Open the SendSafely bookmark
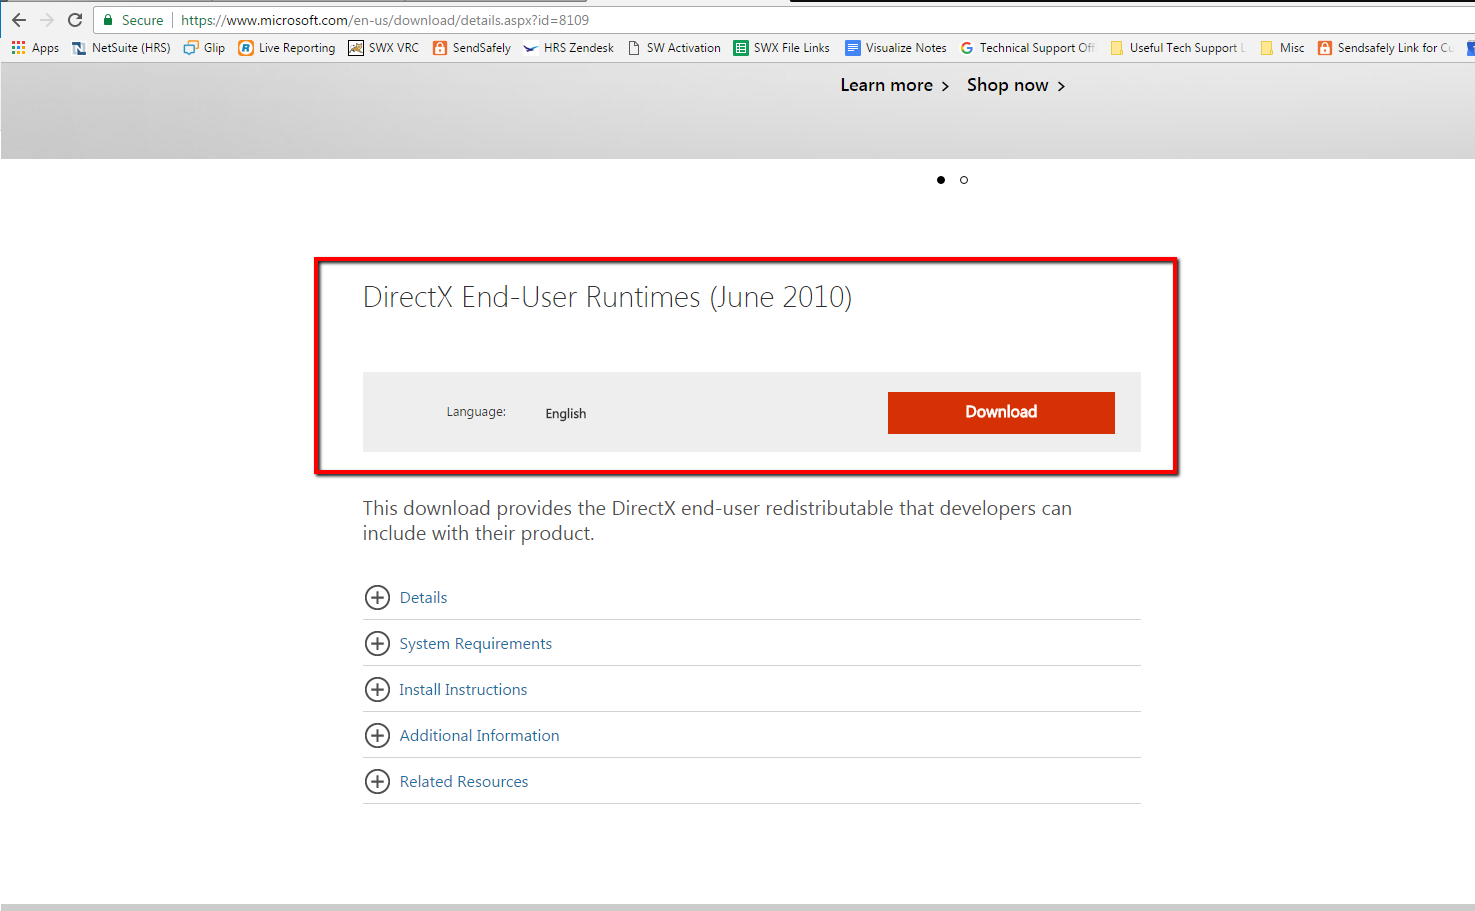This screenshot has height=911, width=1475. click(x=472, y=47)
